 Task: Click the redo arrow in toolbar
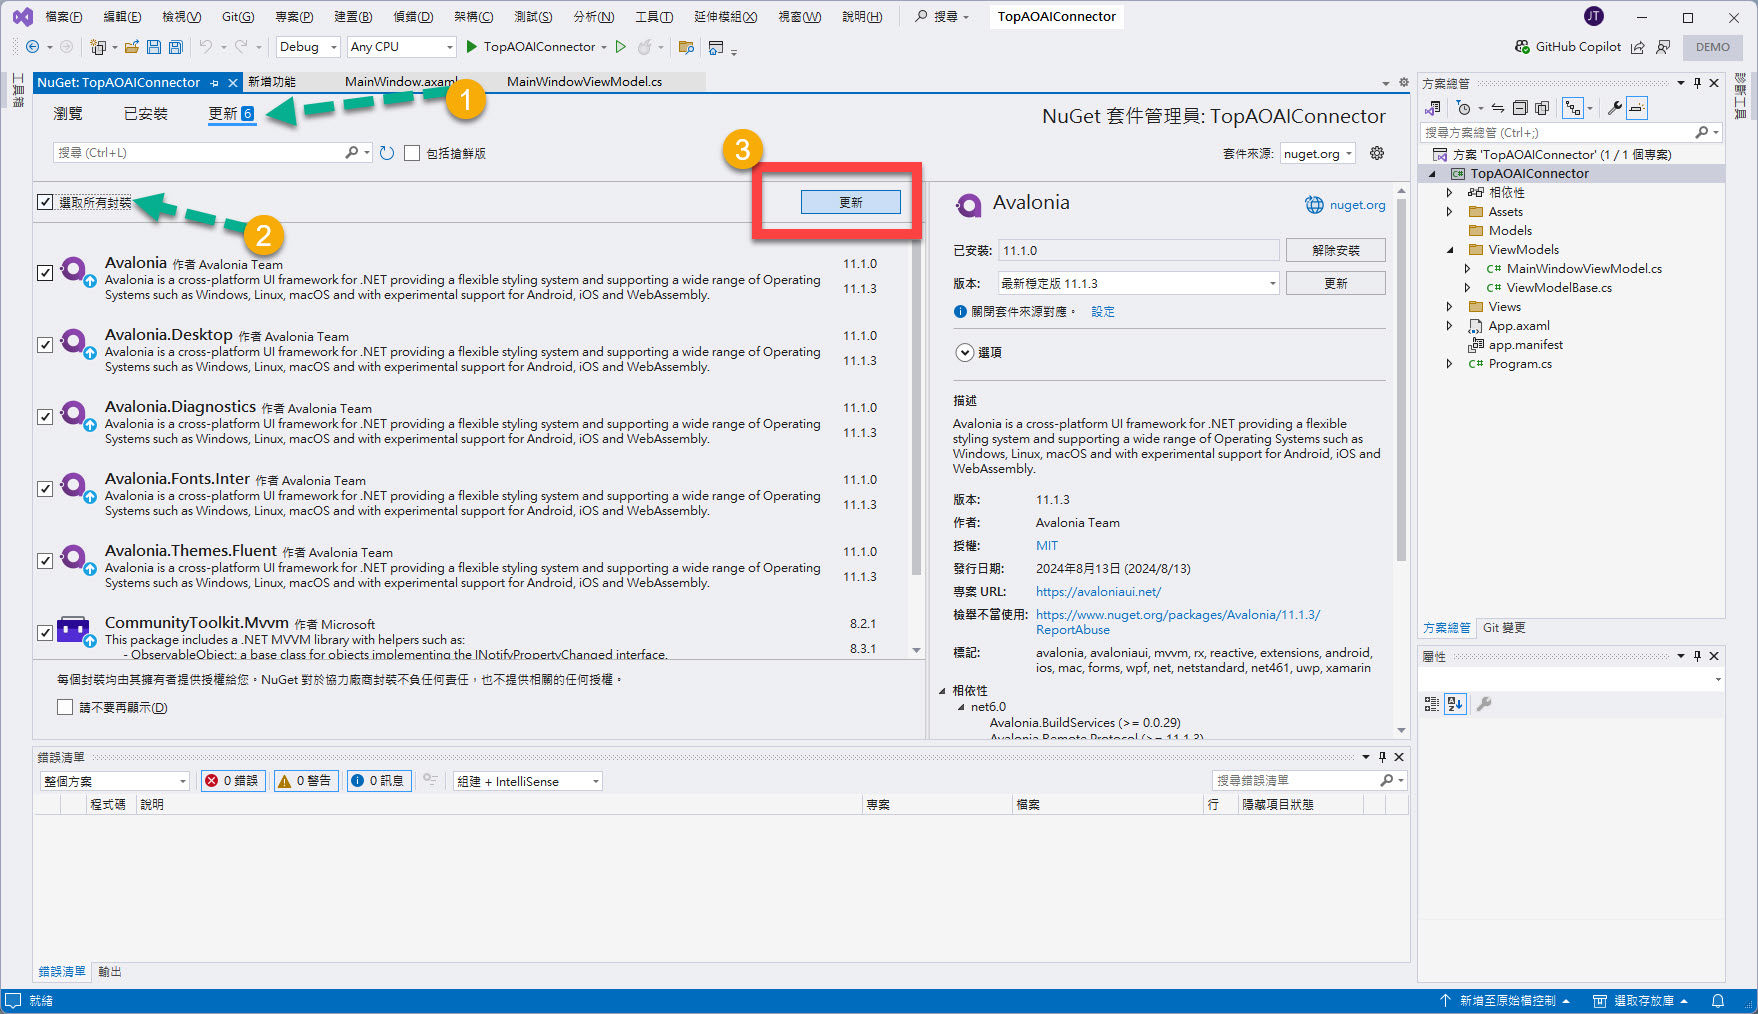tap(241, 47)
